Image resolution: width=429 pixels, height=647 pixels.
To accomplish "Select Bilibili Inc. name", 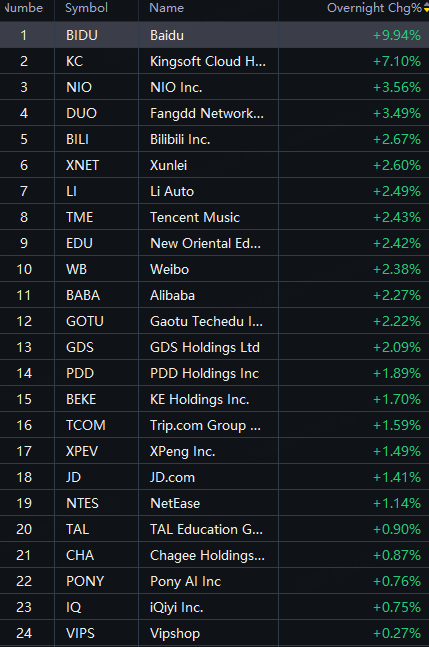I will click(180, 139).
